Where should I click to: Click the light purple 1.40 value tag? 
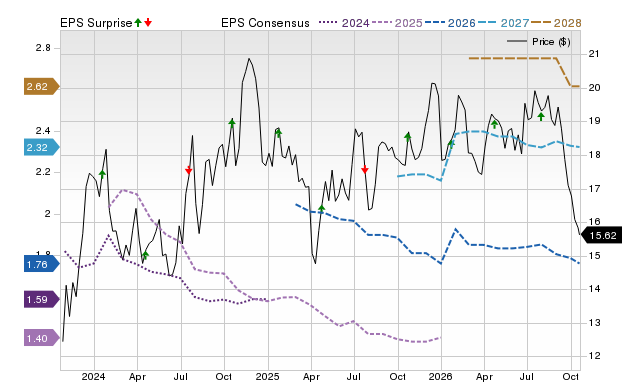click(42, 338)
